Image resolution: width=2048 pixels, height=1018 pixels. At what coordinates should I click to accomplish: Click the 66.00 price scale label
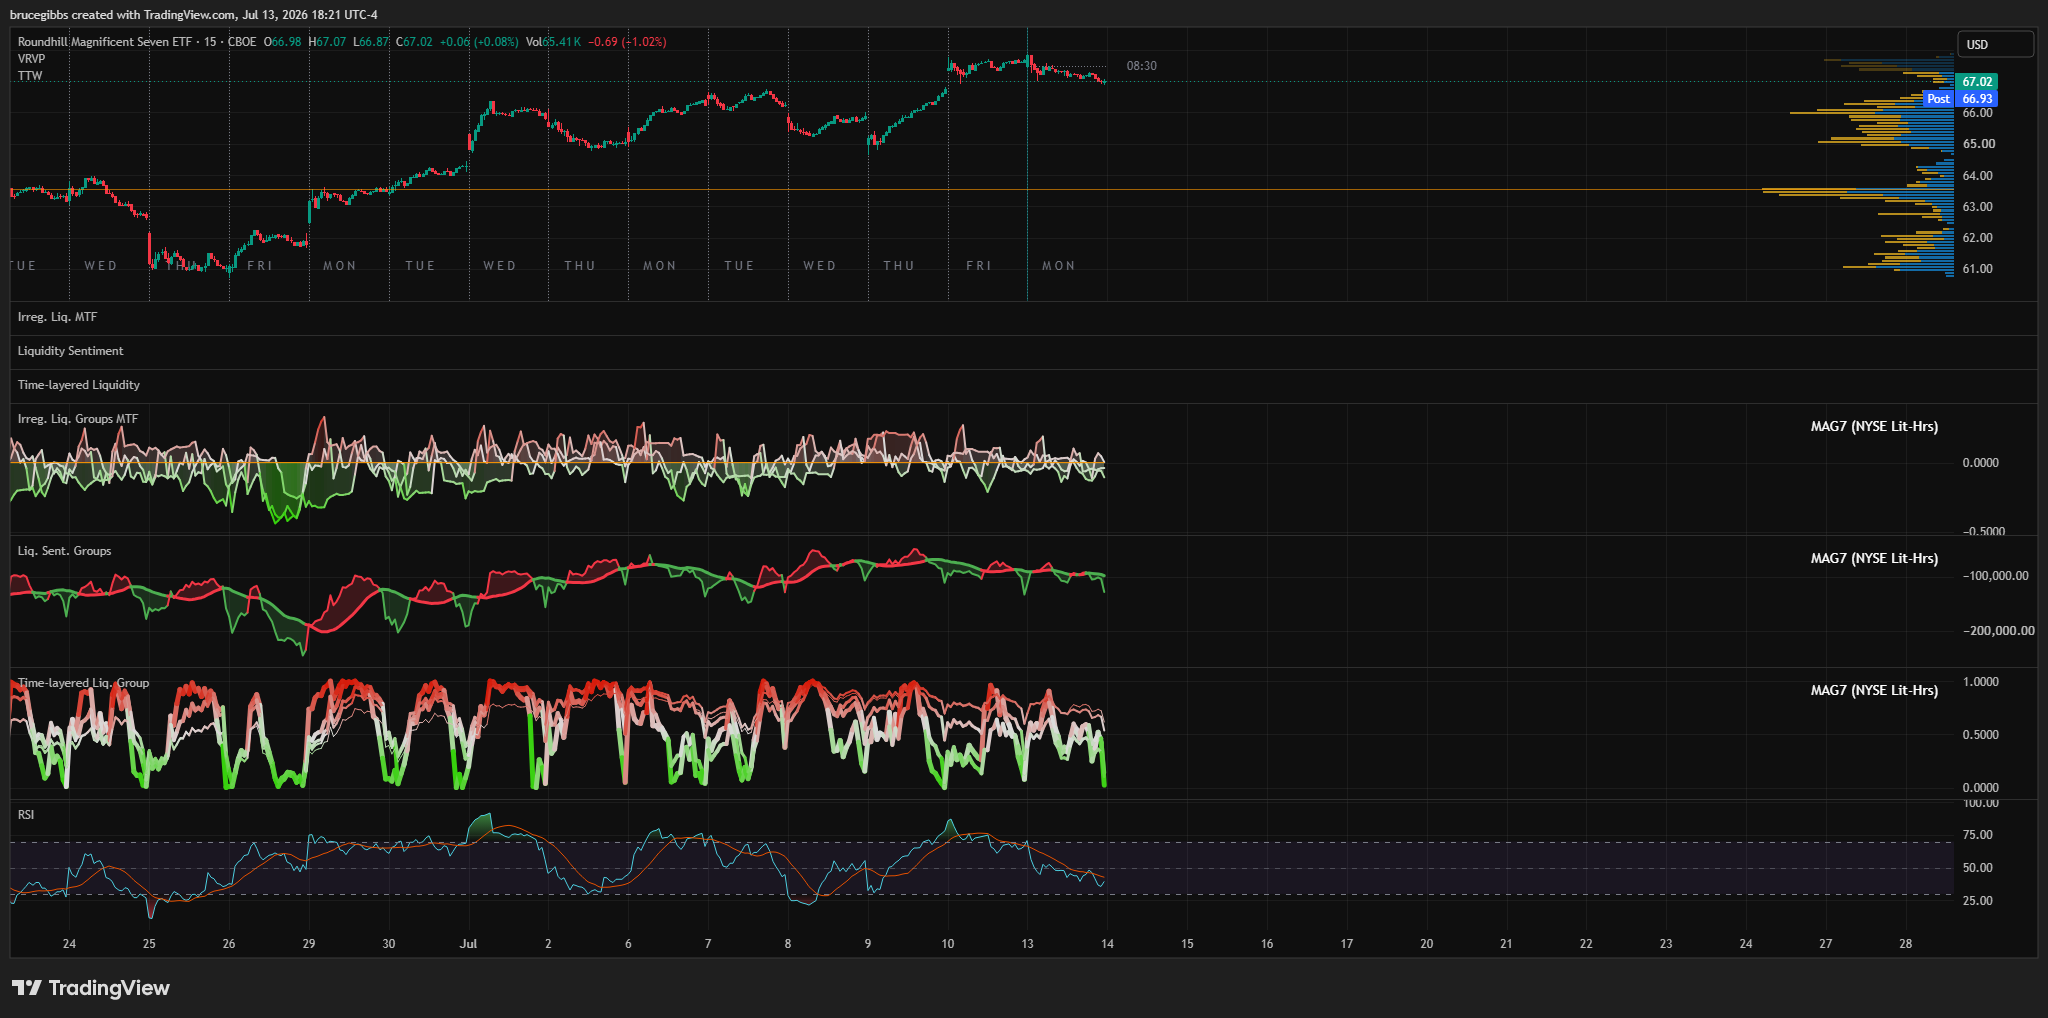click(1978, 113)
